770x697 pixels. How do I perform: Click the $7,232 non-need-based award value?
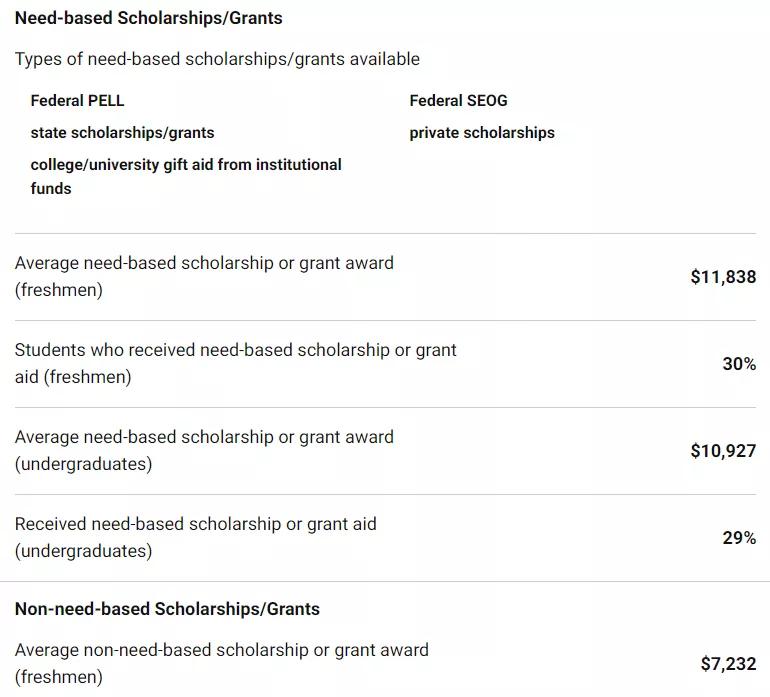click(x=728, y=664)
